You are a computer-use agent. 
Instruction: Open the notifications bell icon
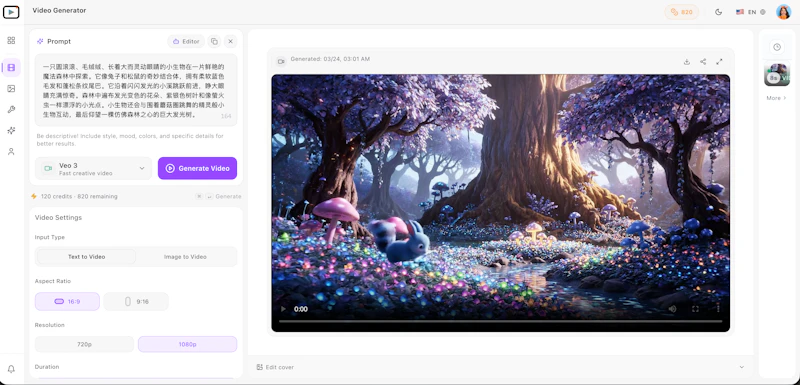pyautogui.click(x=11, y=369)
